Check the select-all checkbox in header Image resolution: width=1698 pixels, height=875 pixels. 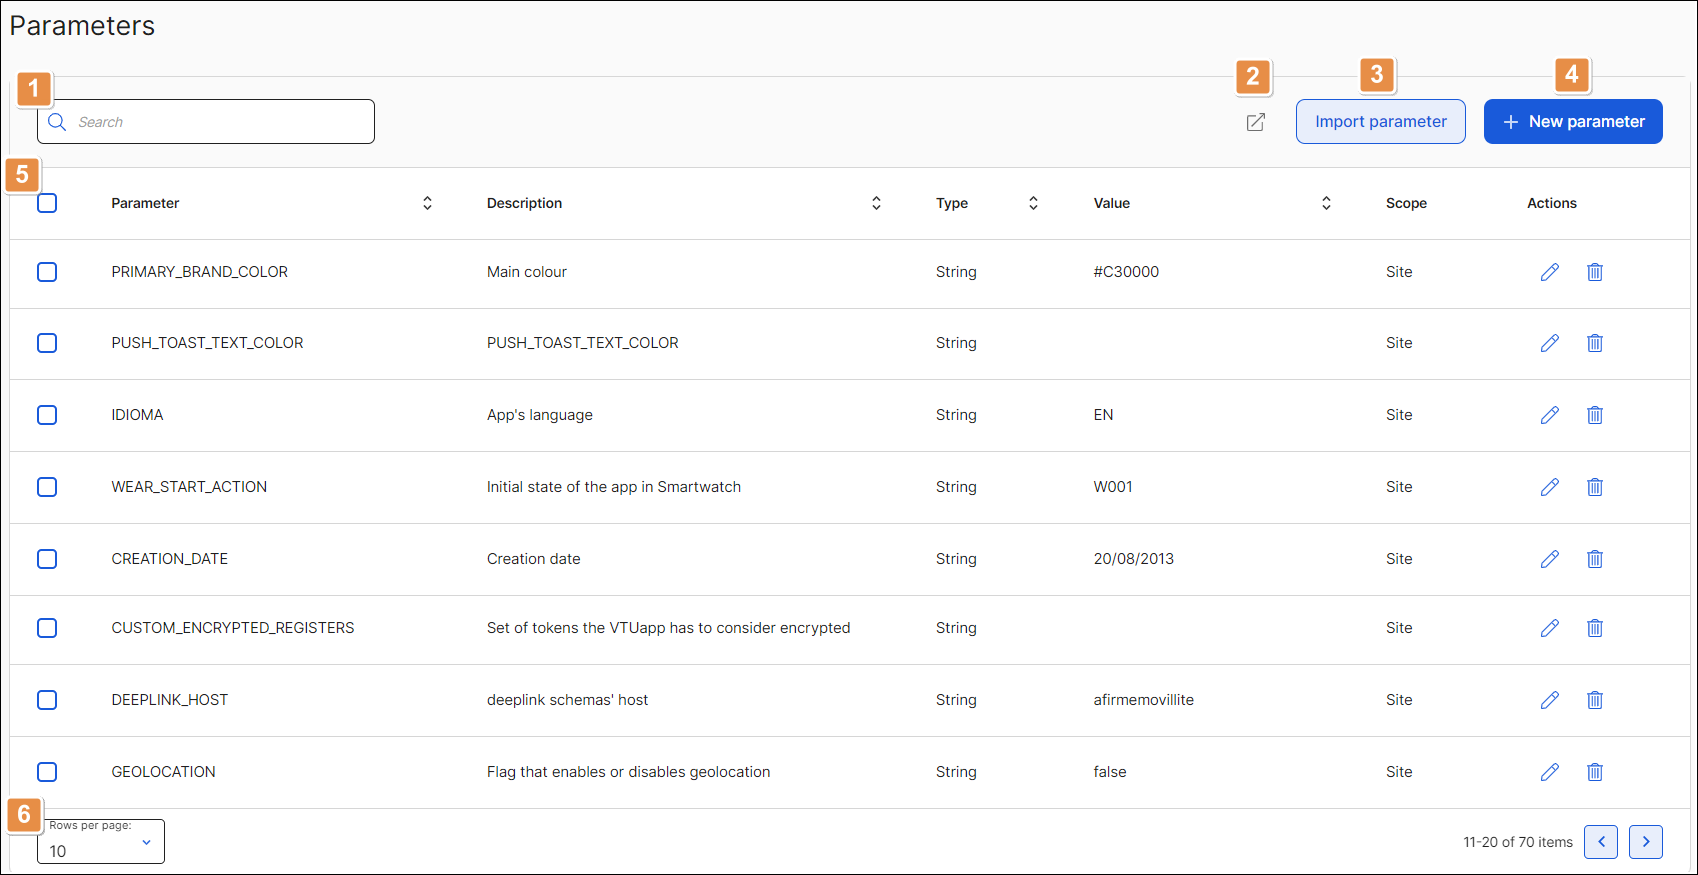pyautogui.click(x=47, y=203)
